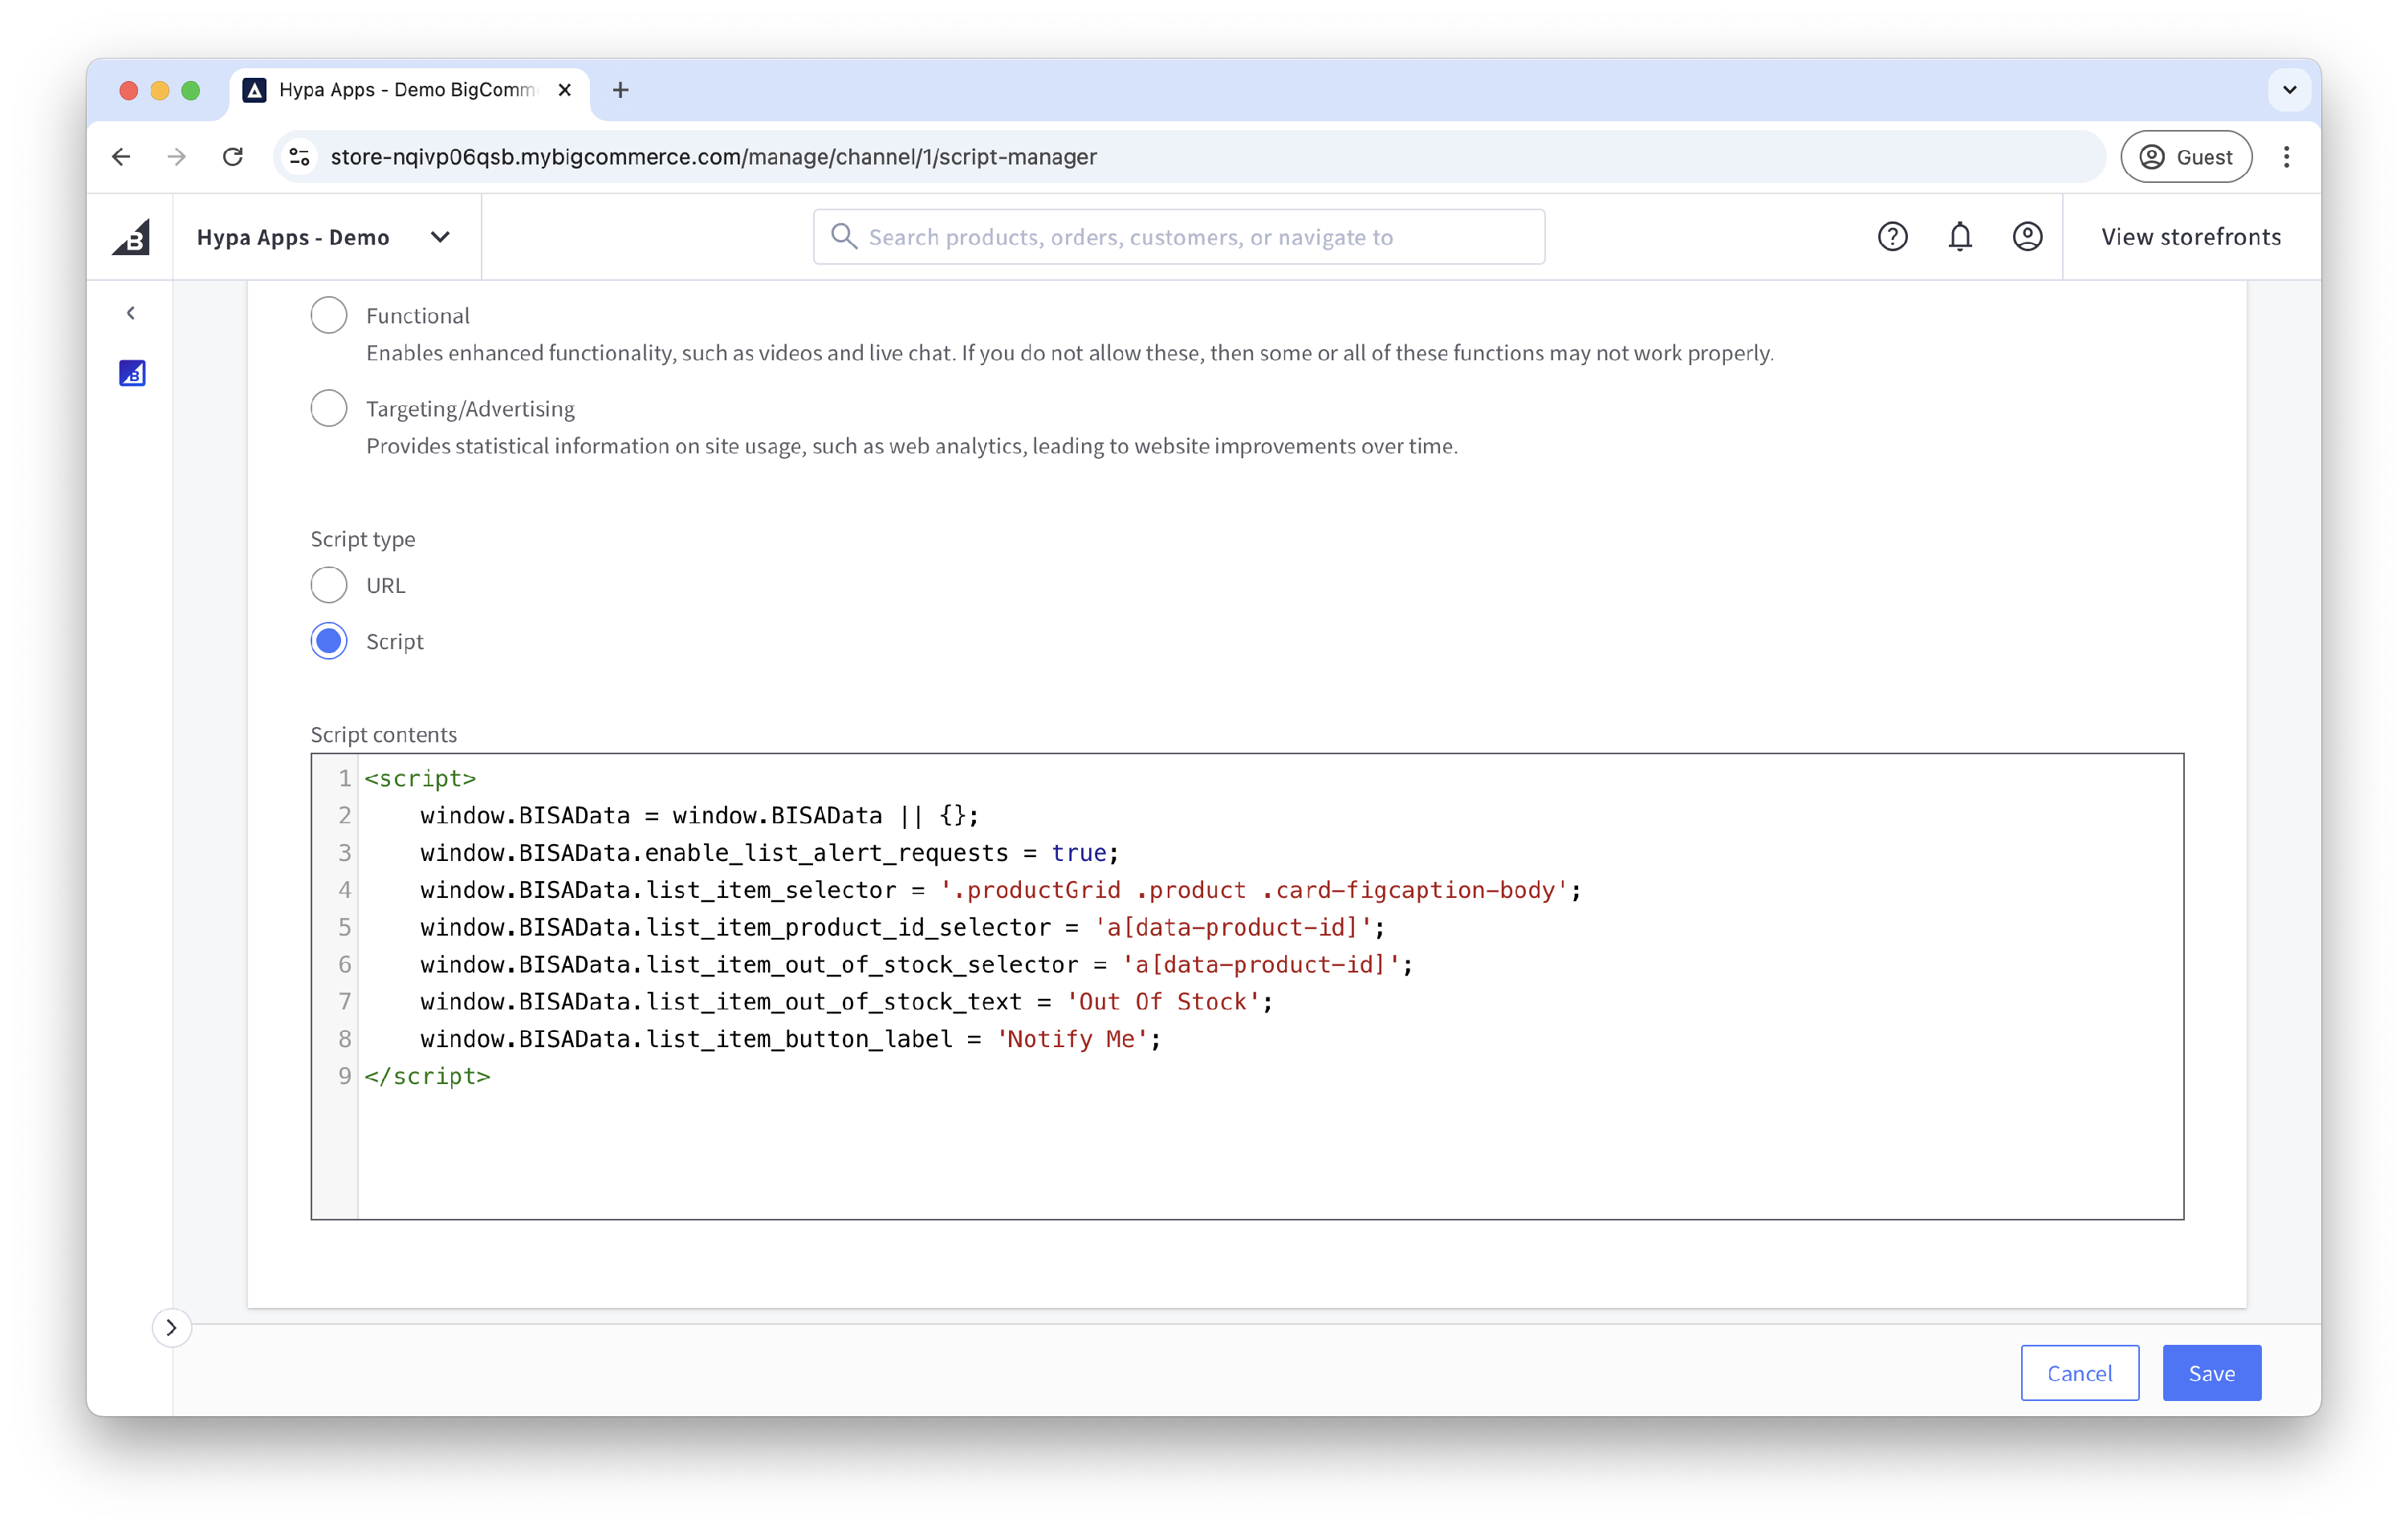The width and height of the screenshot is (2408, 1531).
Task: Select the URL script type radio
Action: [329, 585]
